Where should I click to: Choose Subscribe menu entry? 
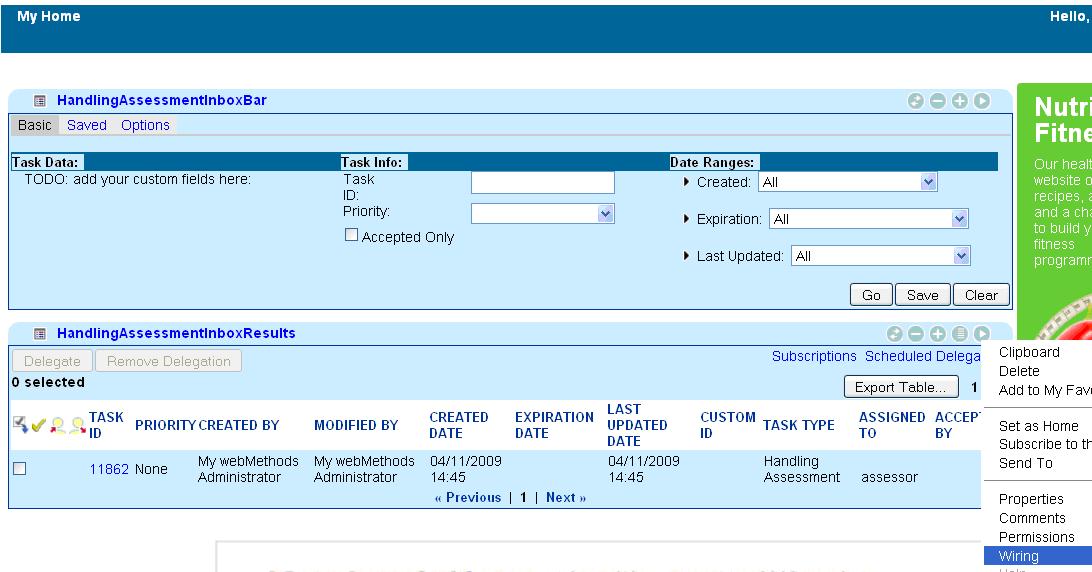point(1045,445)
